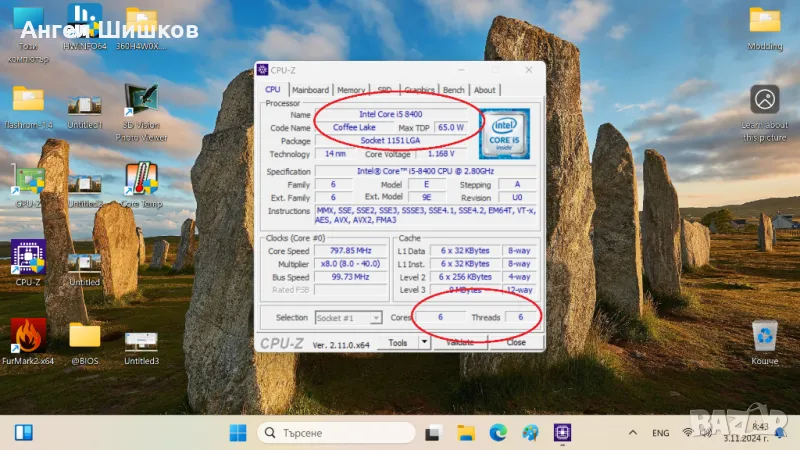Open File Explorer from the taskbar
Screen dimensions: 800x450
(465, 433)
